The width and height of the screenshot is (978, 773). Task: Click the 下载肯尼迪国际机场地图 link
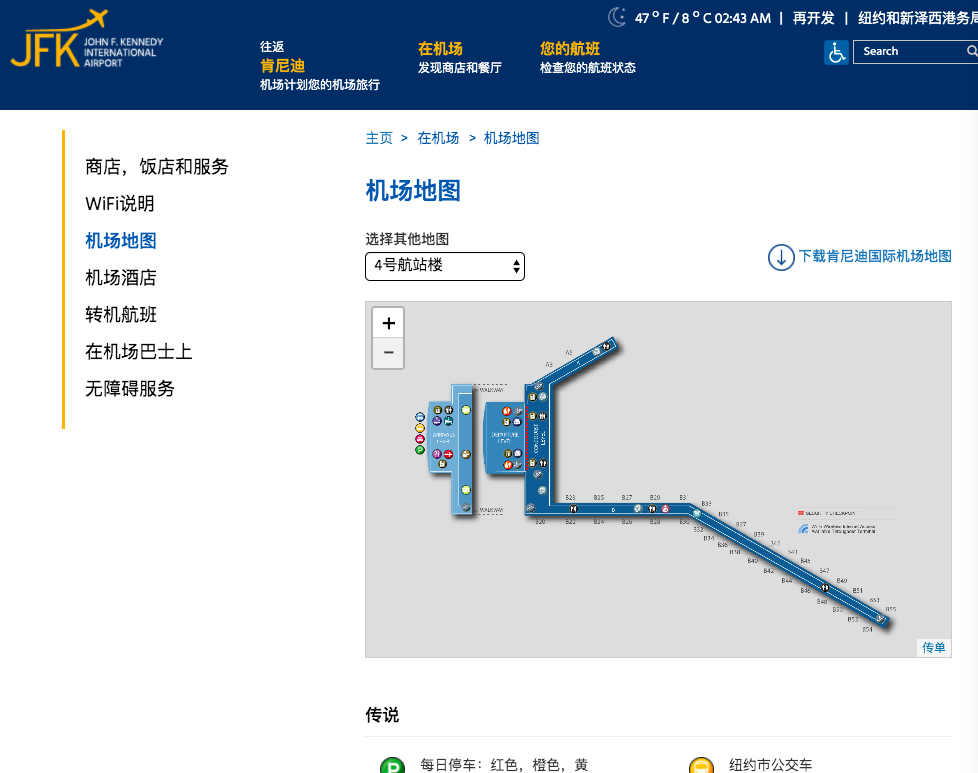pos(874,257)
